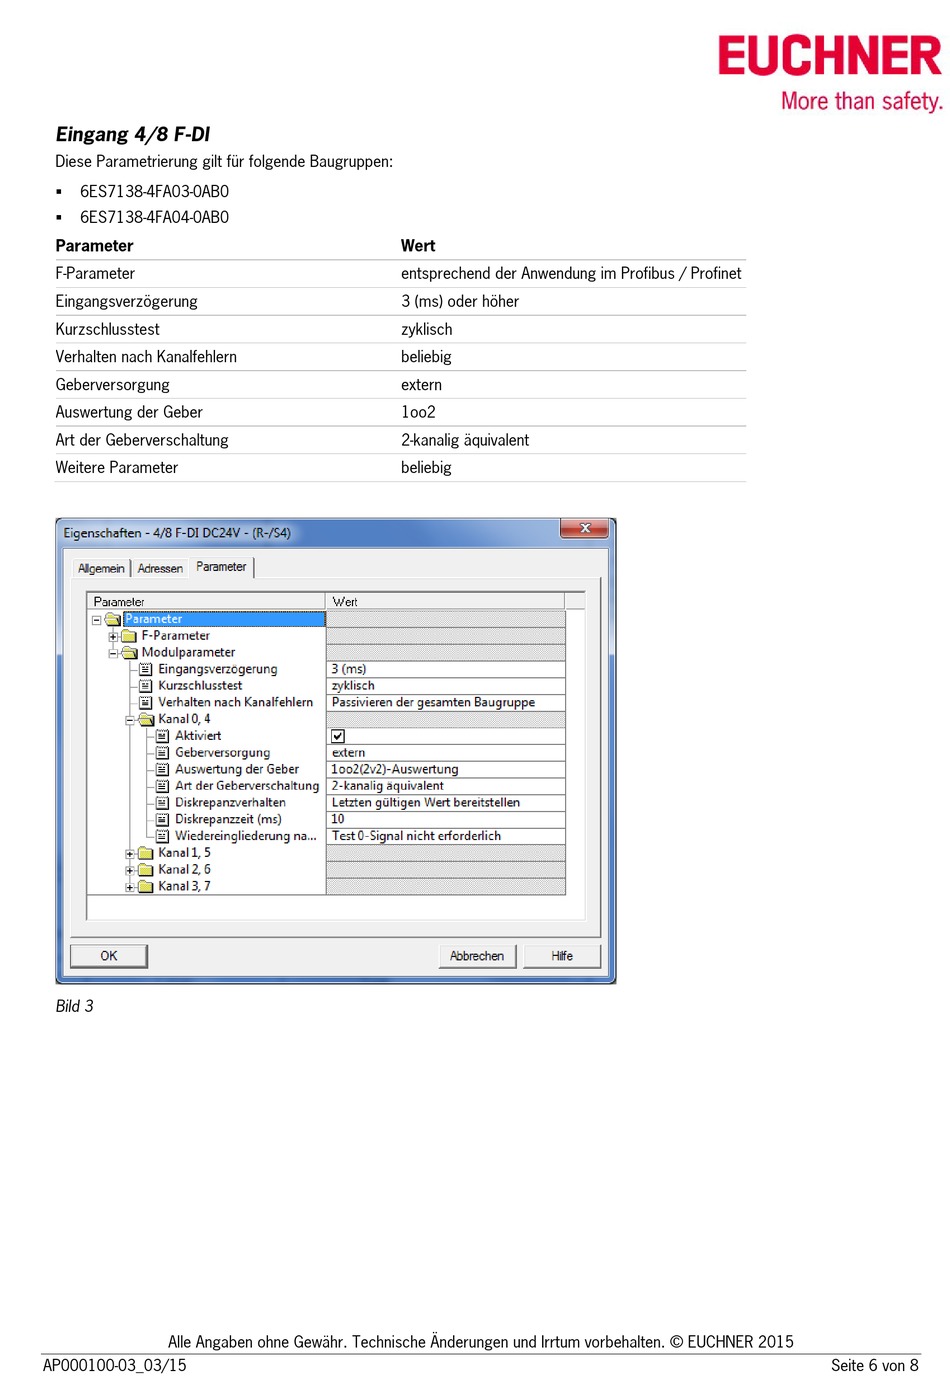Expand the Kanal 3, 7 node
The image size is (950, 1379).
click(x=130, y=887)
